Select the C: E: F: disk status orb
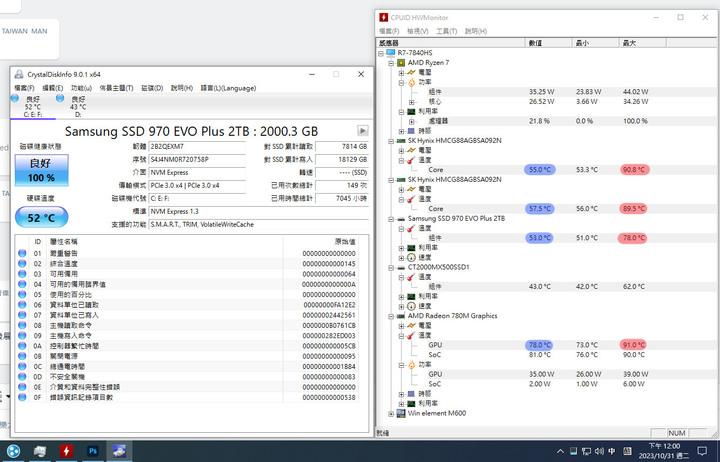Screen dimensions: 720x462 (x=15, y=98)
